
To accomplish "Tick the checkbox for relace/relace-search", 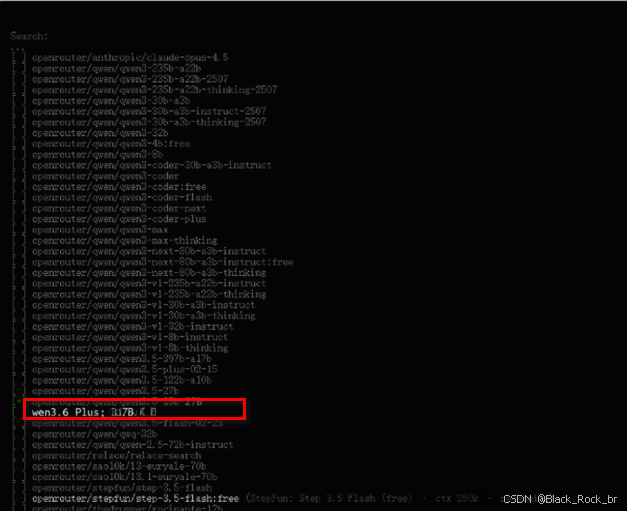I will [19, 456].
